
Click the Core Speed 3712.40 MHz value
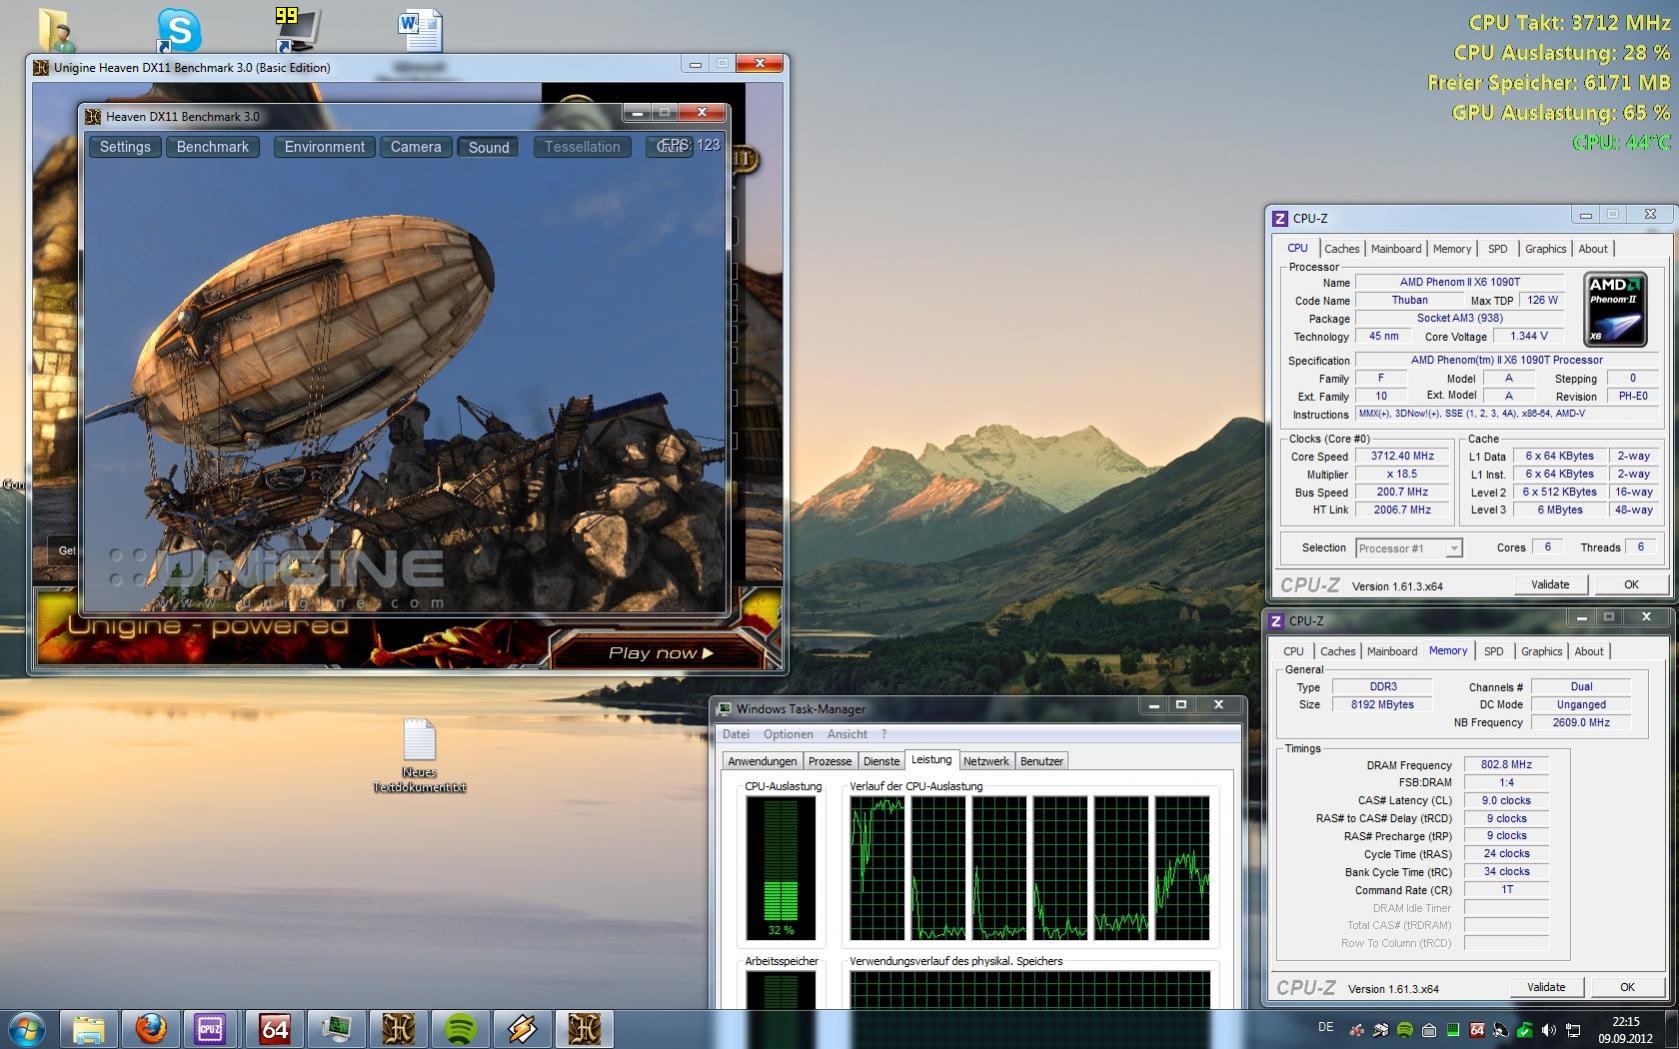tap(1402, 456)
